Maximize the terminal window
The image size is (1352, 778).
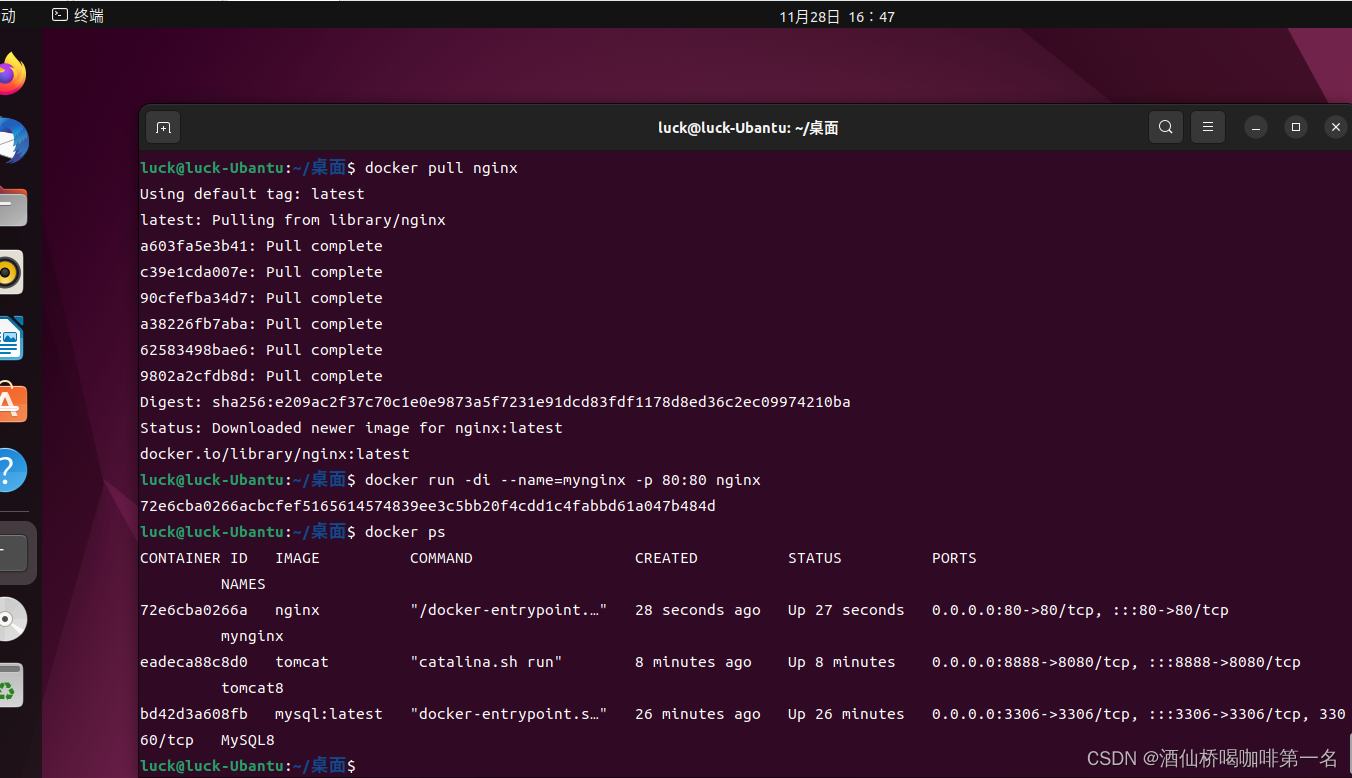(x=1296, y=127)
